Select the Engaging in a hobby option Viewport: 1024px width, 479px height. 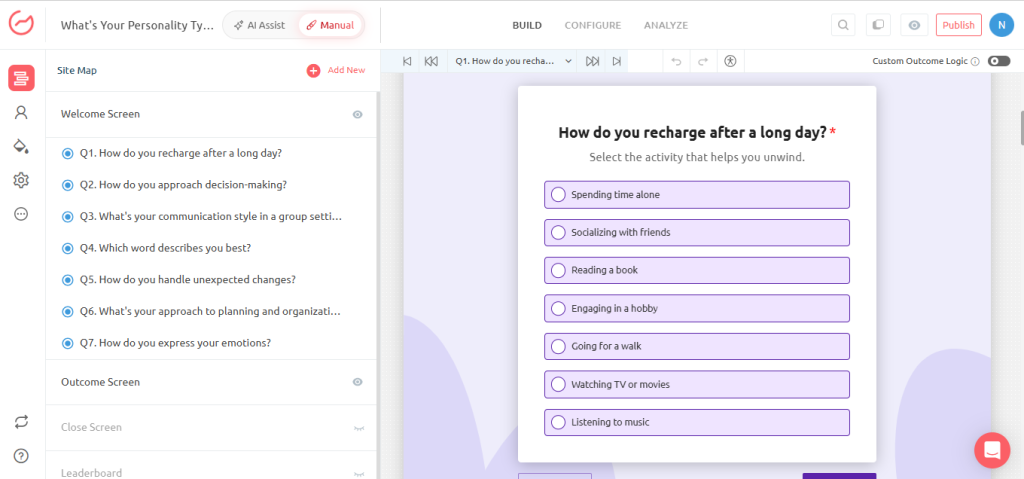697,308
